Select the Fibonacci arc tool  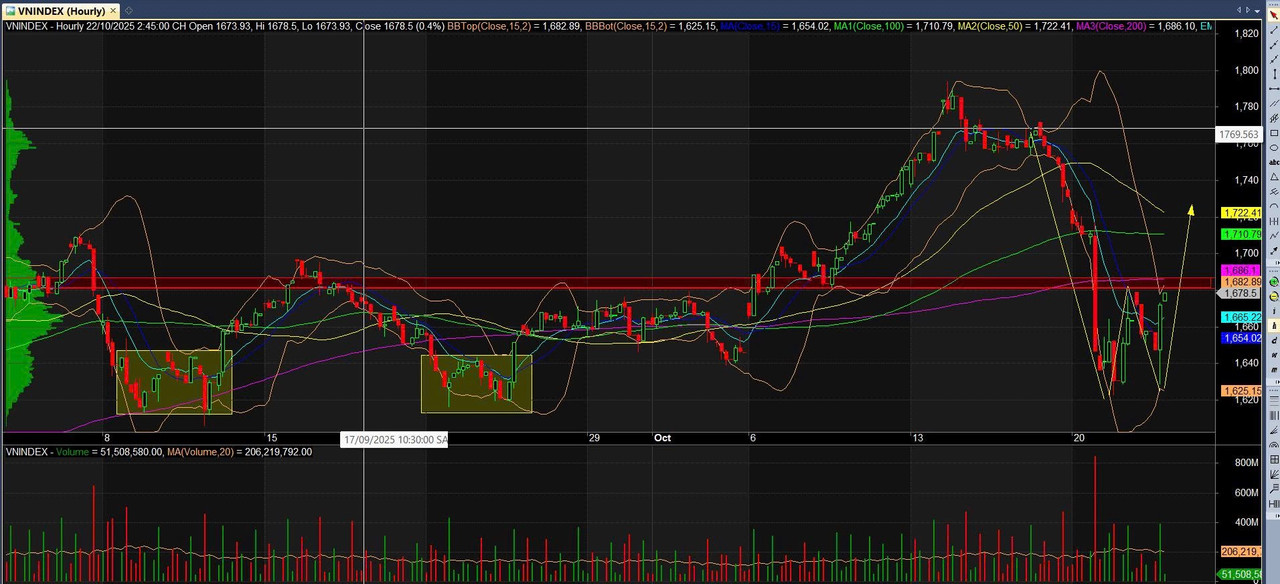[x=1273, y=445]
